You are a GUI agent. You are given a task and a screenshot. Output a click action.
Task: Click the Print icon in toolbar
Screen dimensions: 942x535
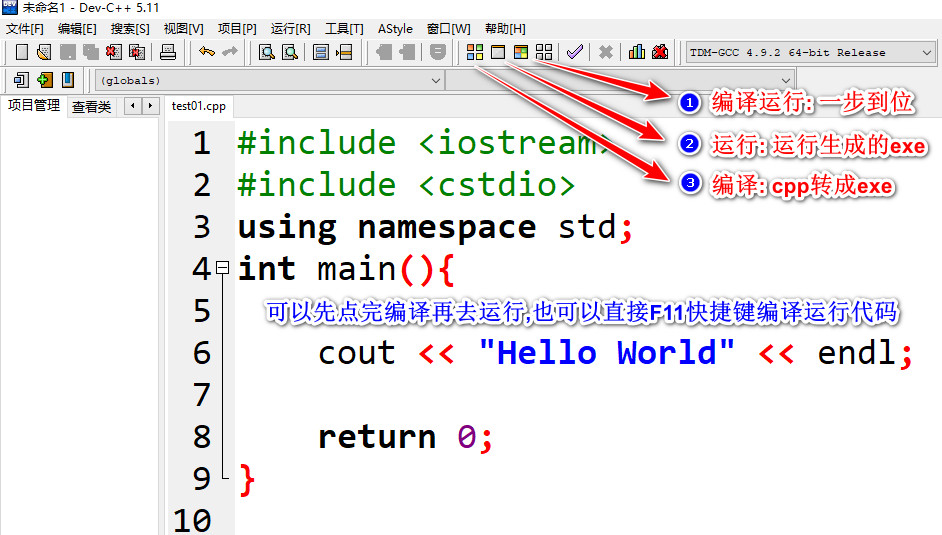click(168, 52)
